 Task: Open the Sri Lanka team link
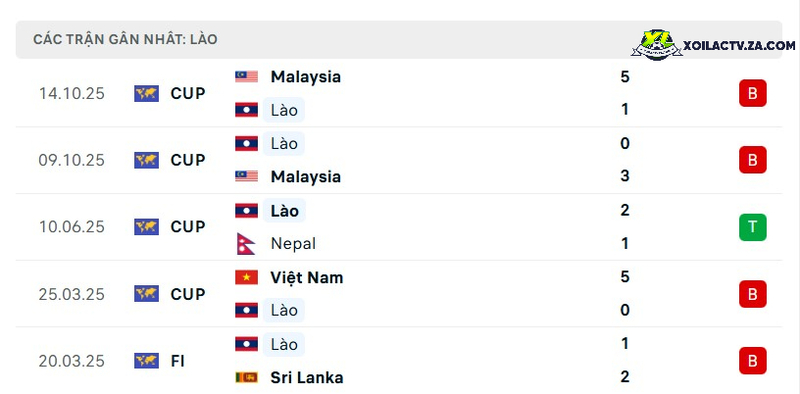coord(307,378)
